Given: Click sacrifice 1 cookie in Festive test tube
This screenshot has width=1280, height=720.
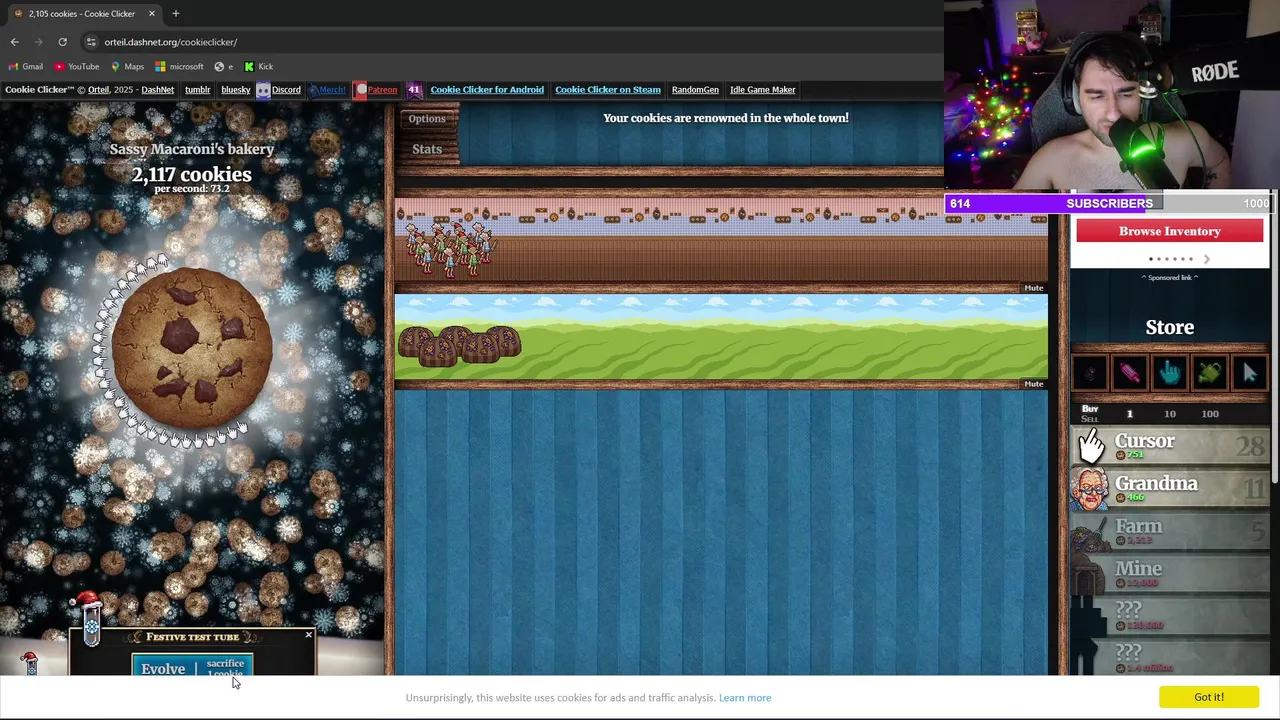Looking at the screenshot, I should (225, 667).
